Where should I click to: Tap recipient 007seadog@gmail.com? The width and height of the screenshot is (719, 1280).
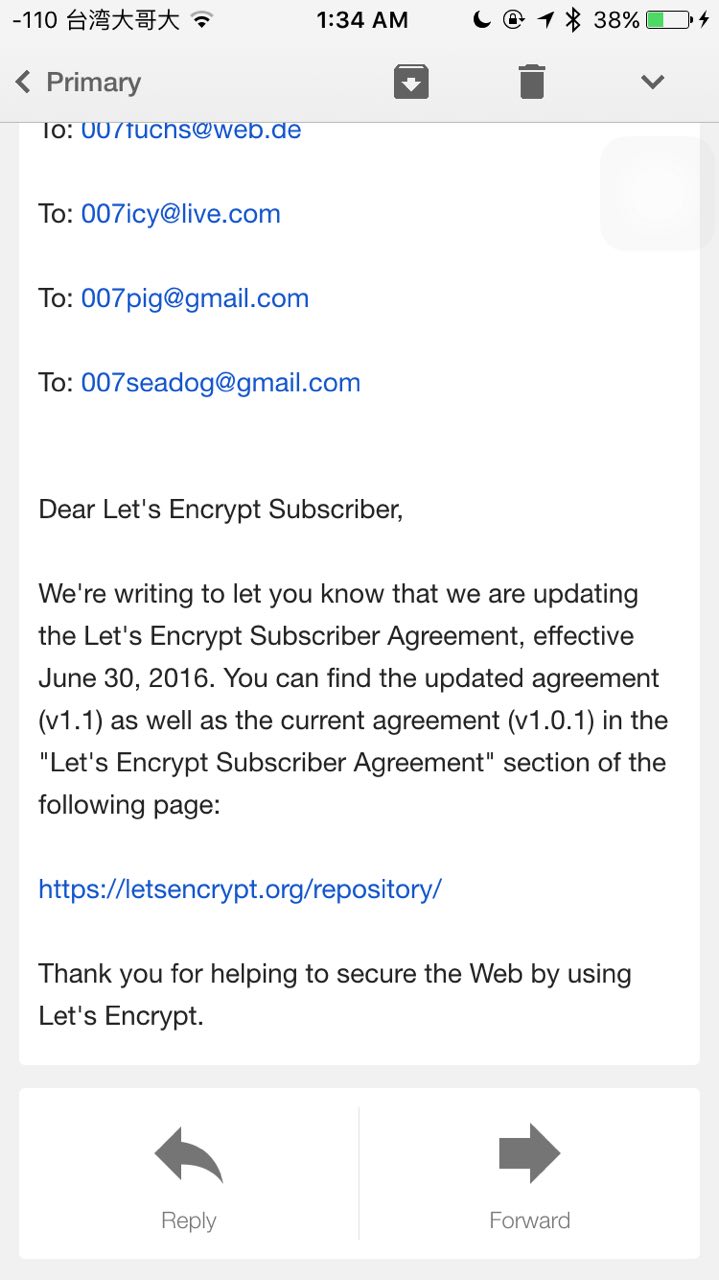pyautogui.click(x=221, y=383)
